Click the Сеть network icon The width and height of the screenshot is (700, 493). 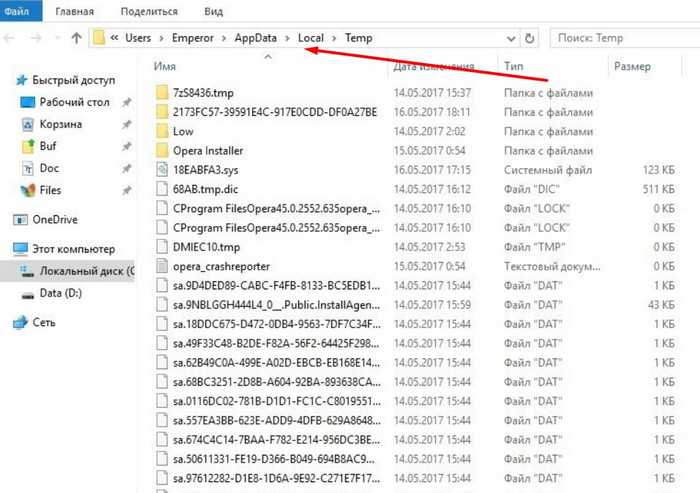tap(21, 322)
